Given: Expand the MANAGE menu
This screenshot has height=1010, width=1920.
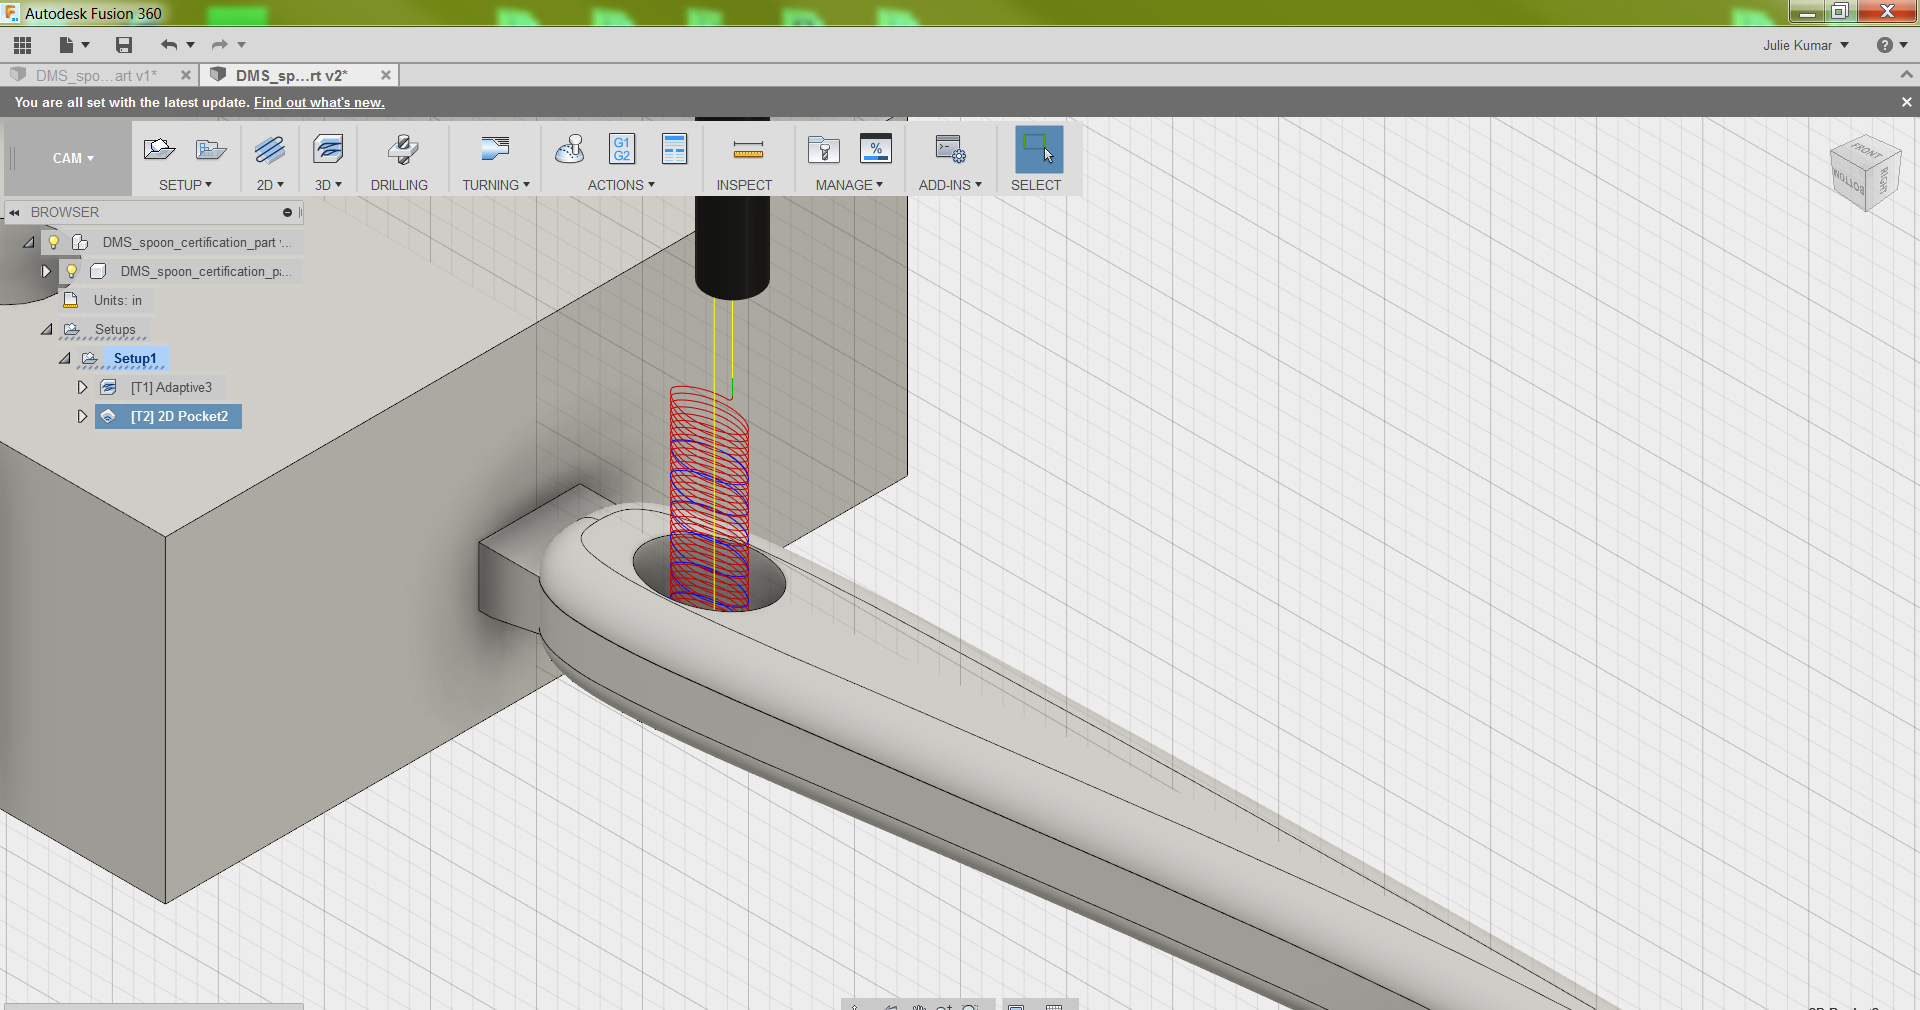Looking at the screenshot, I should (849, 185).
